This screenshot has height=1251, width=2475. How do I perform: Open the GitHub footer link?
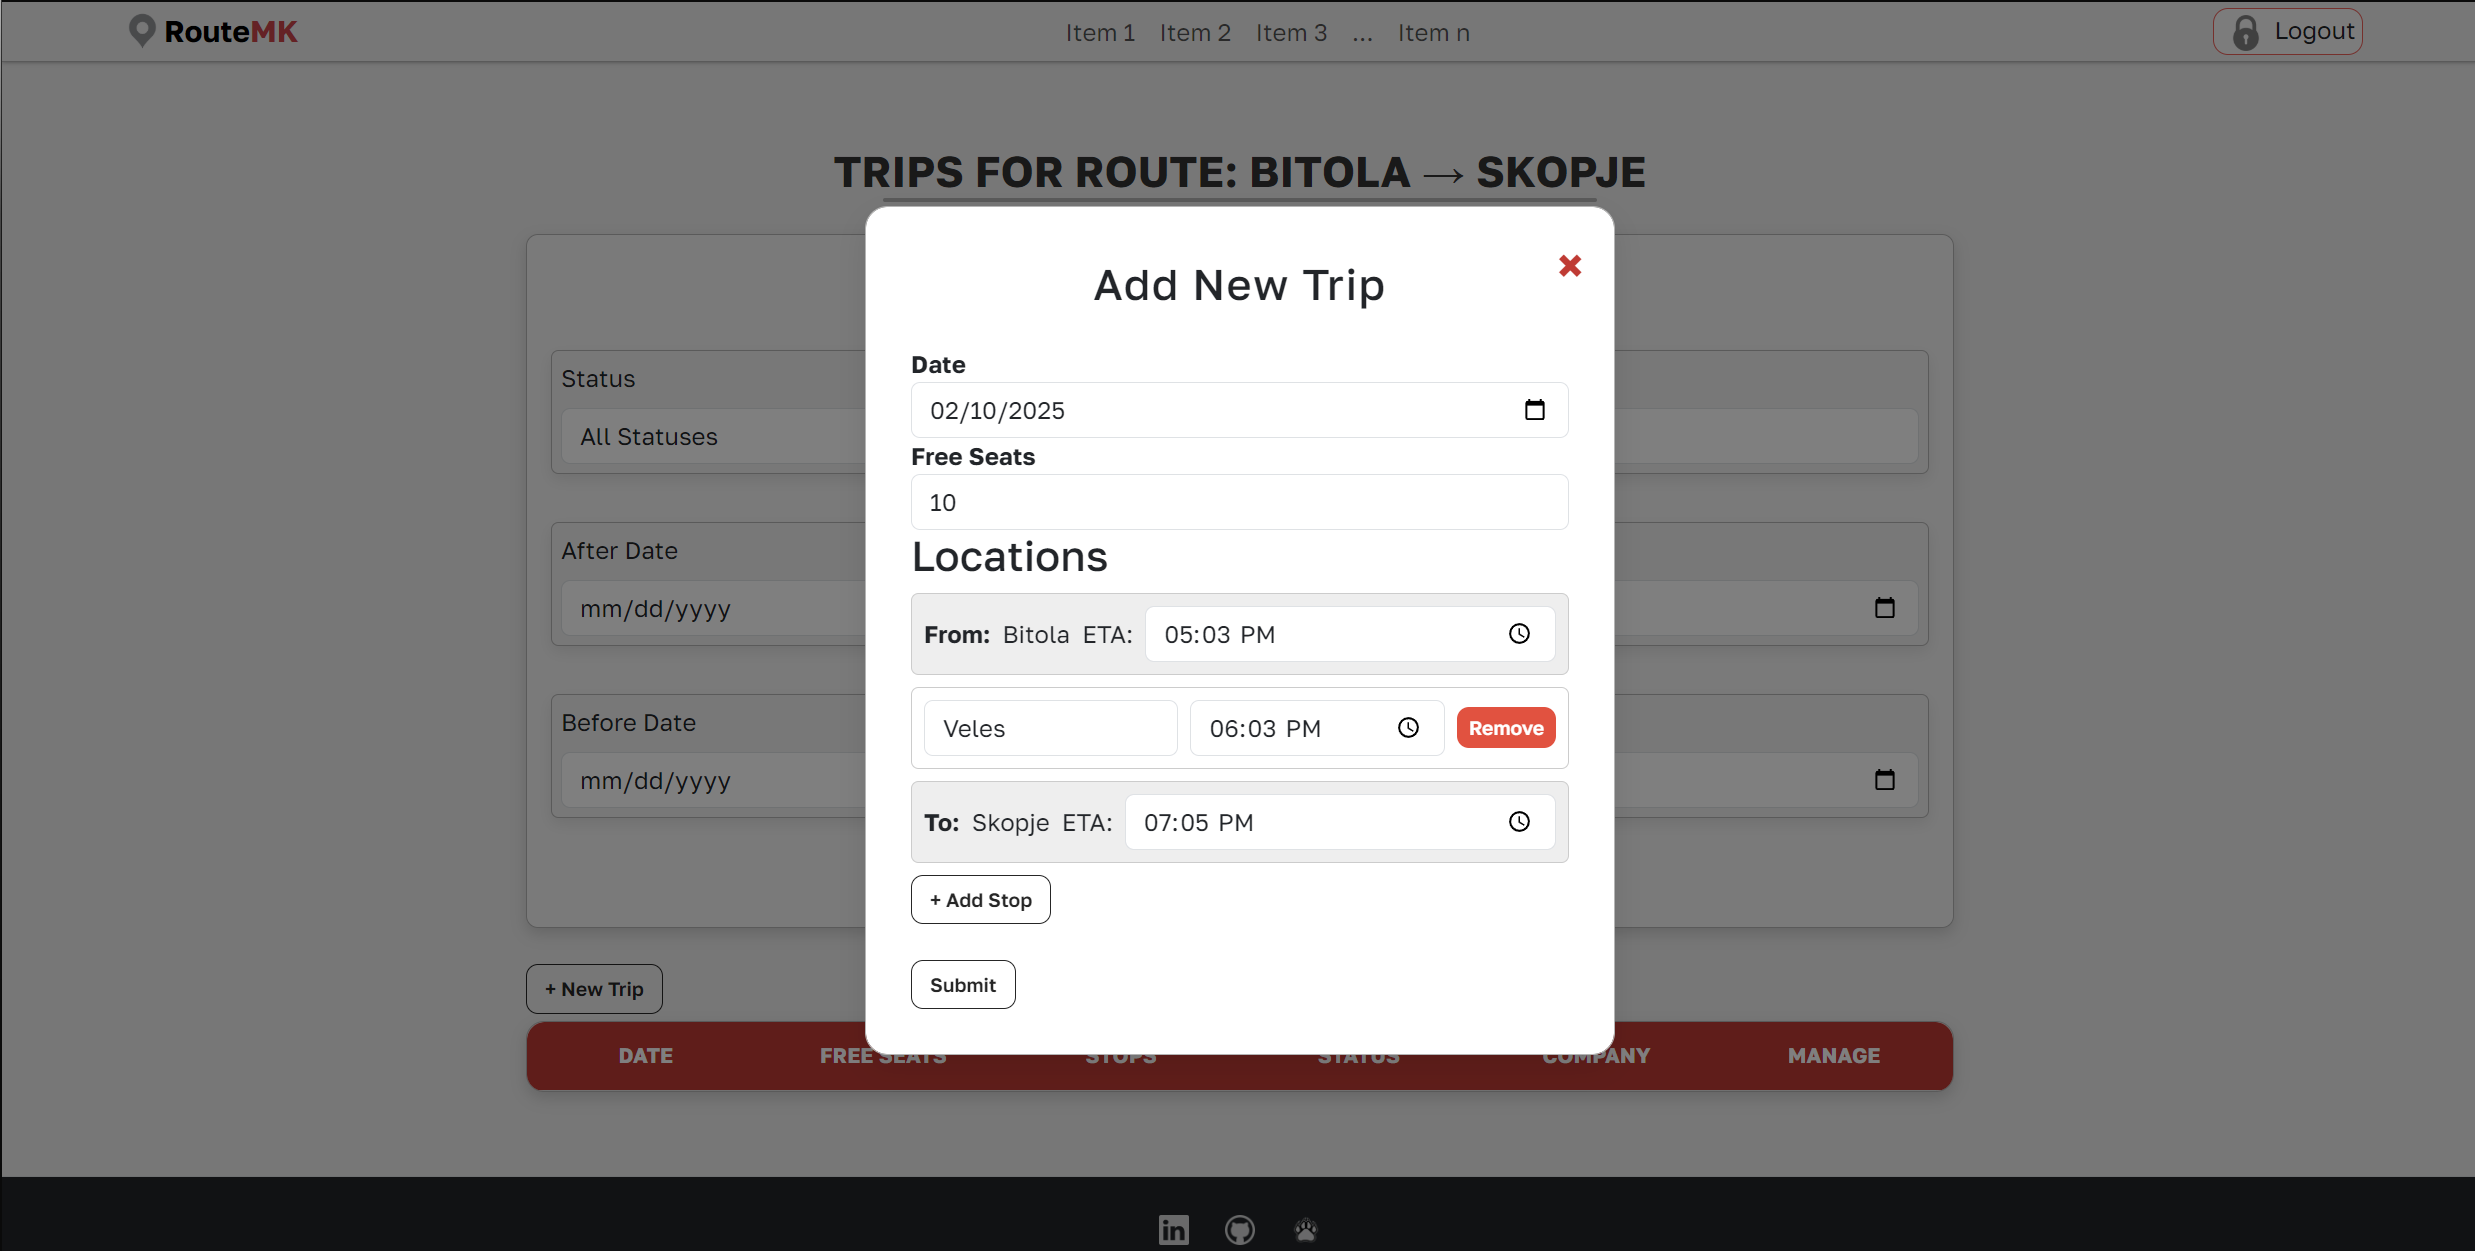[x=1239, y=1229]
